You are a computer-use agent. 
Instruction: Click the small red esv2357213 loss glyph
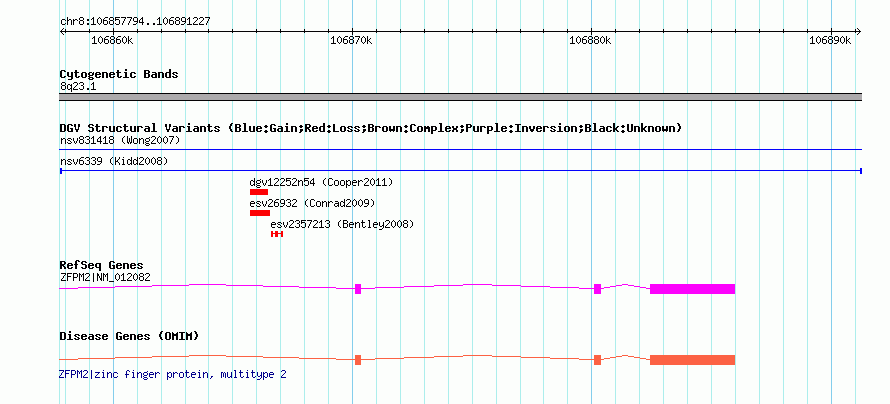coord(277,234)
